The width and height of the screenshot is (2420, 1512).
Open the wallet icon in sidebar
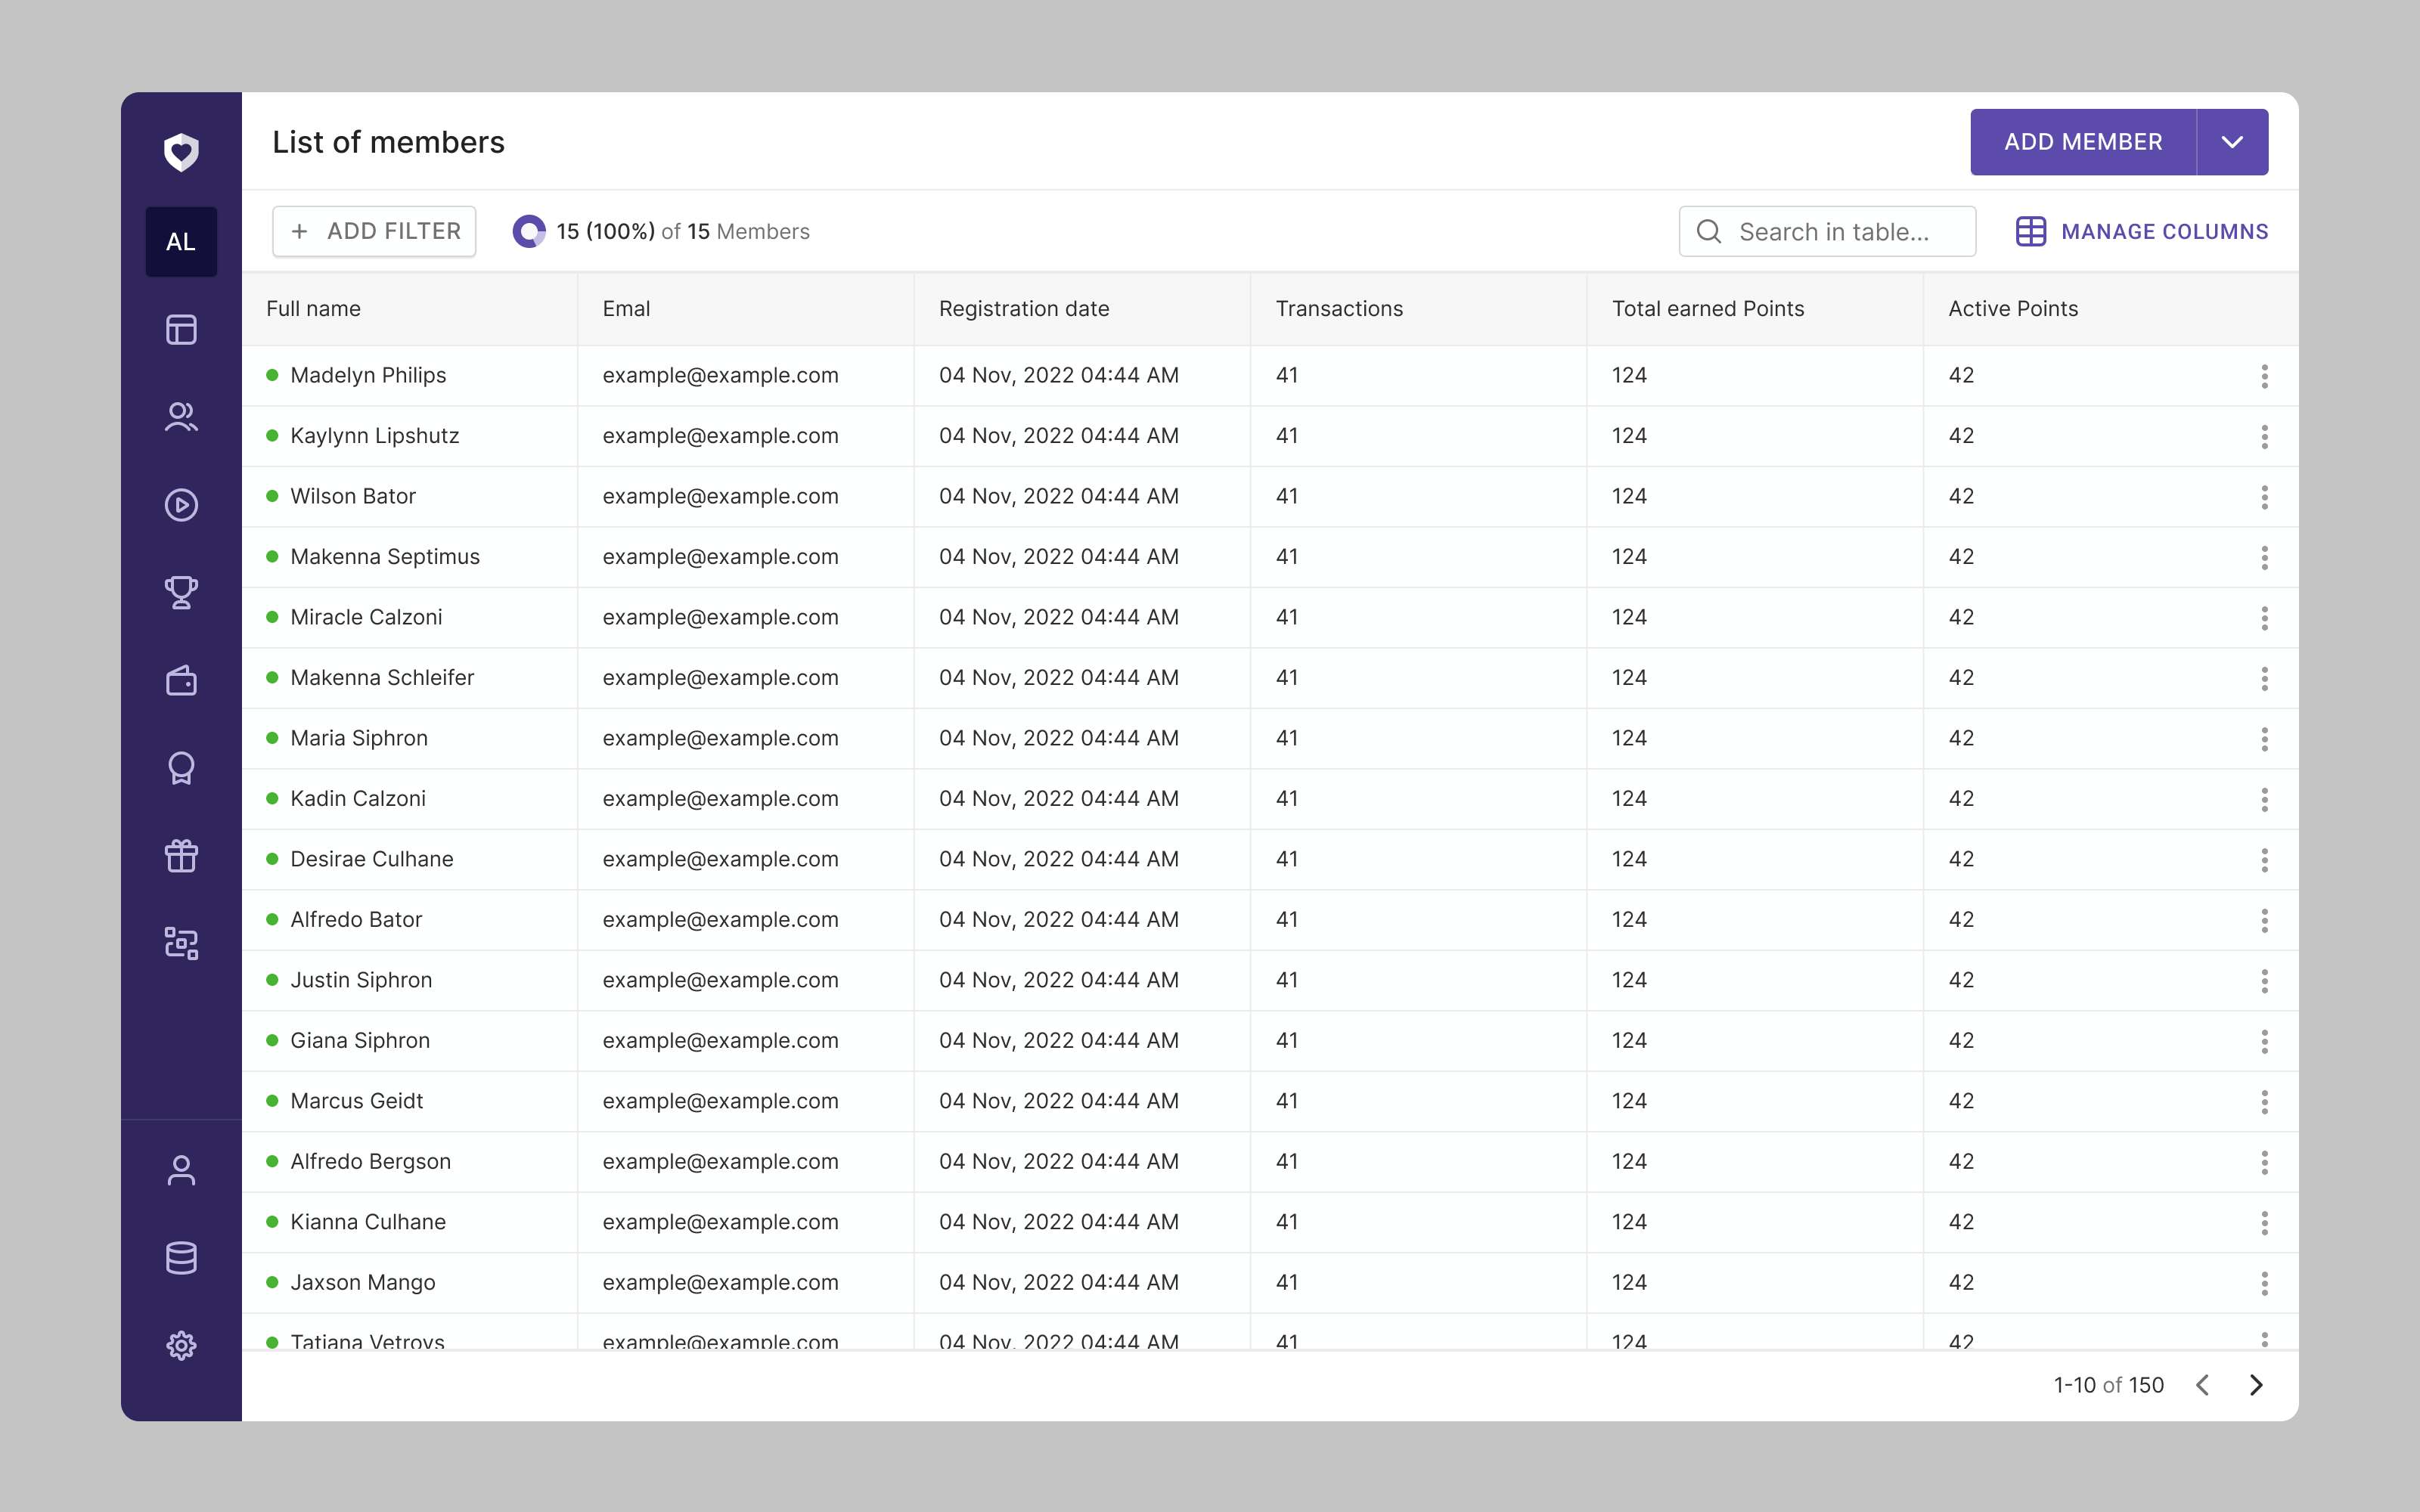[x=181, y=681]
